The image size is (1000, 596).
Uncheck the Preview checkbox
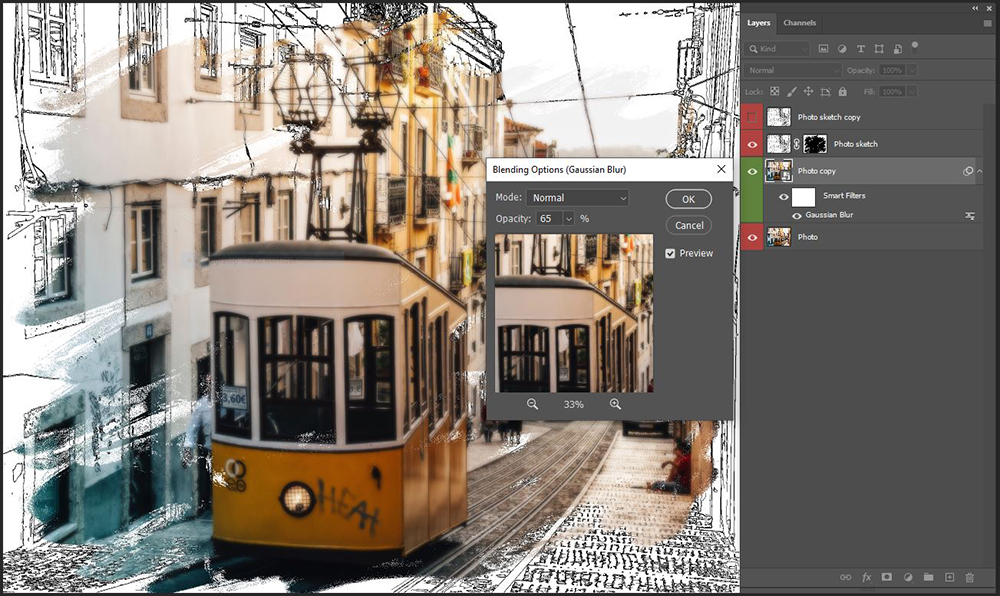pos(670,253)
